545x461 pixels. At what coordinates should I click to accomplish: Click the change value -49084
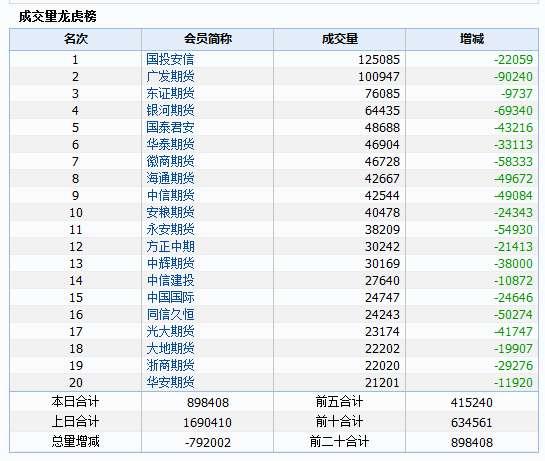513,196
